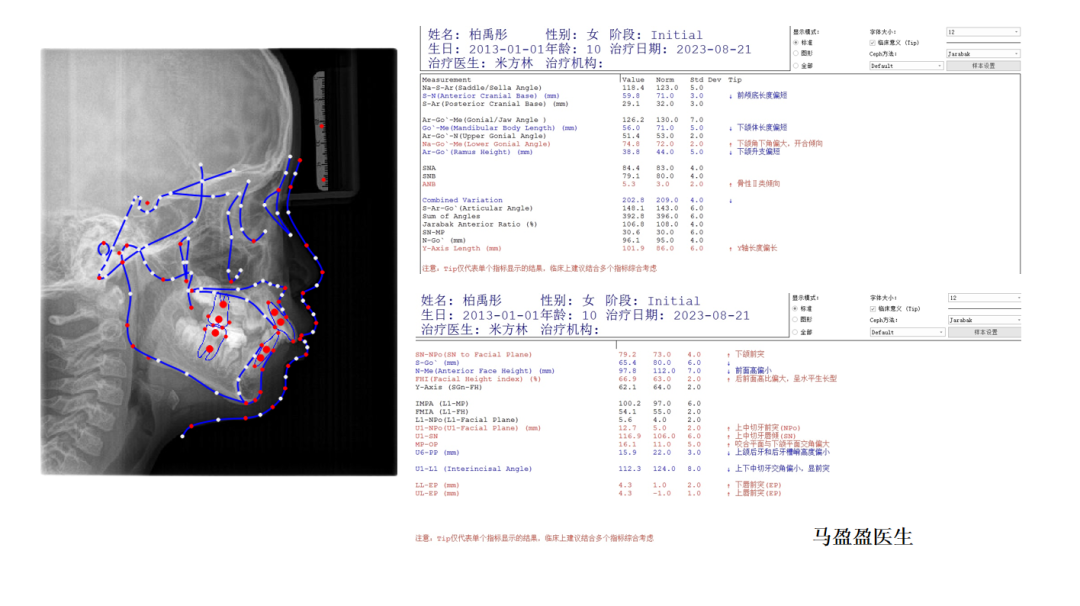Select 图形 display mode in upper panel

coord(796,53)
